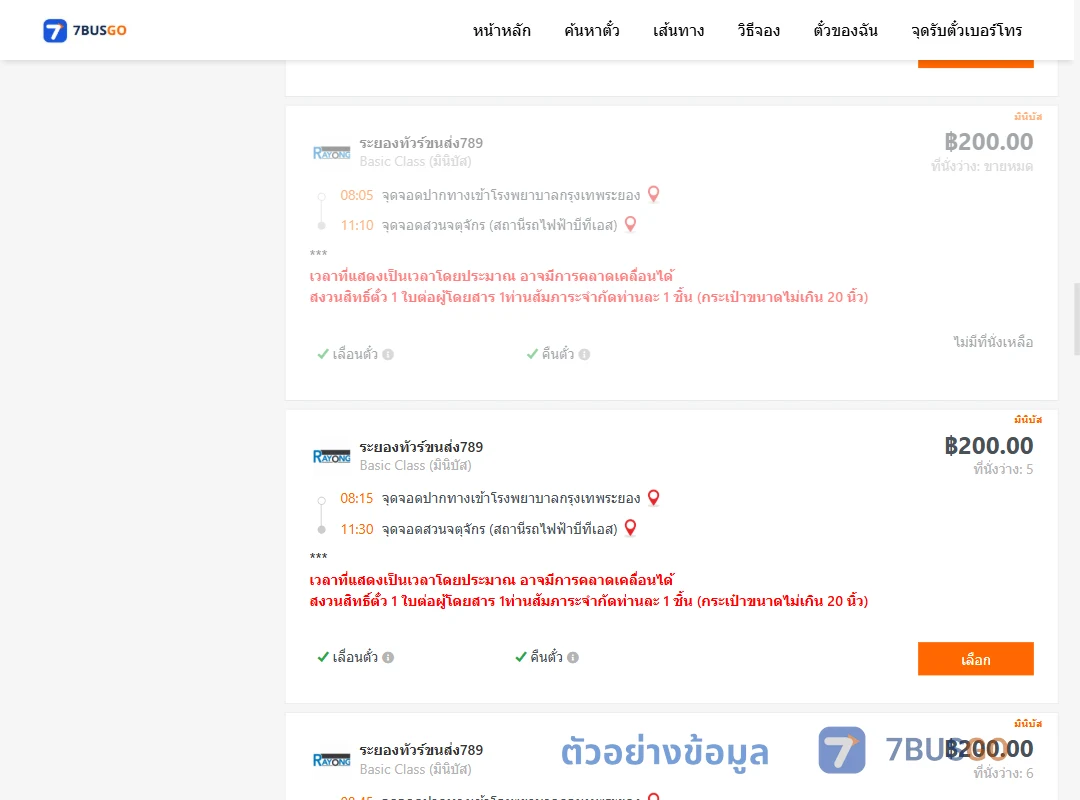Click the ฿200.00 price in 08:15 card
This screenshot has width=1080, height=800.
[x=988, y=445]
